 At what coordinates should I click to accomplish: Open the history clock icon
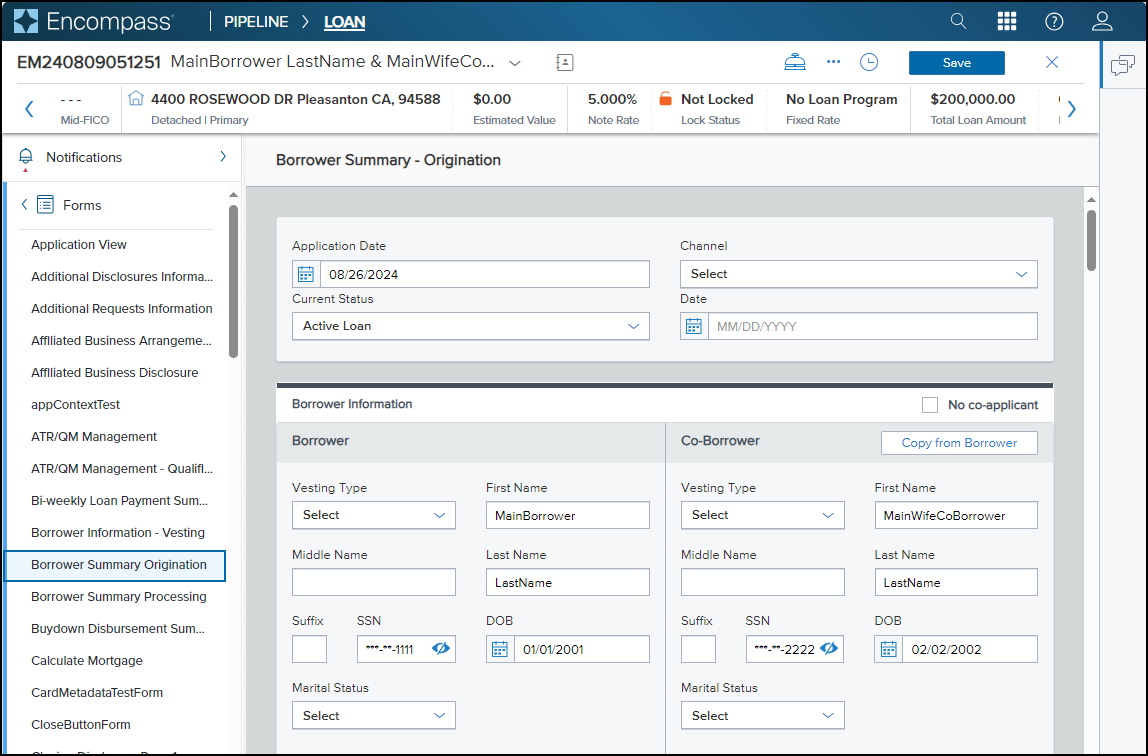tap(869, 62)
